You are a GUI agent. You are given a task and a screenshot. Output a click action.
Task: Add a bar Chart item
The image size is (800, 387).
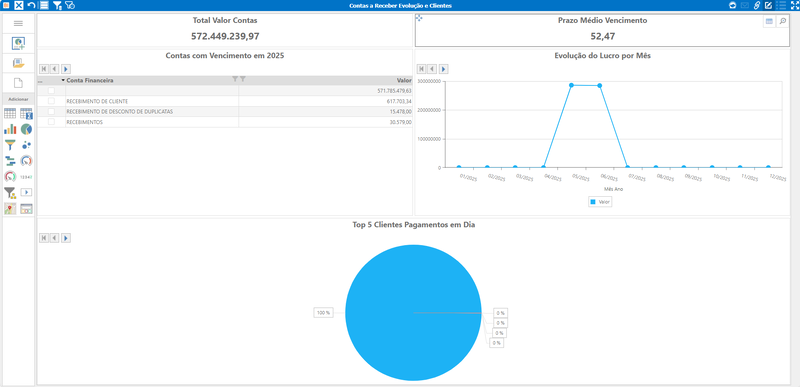pos(10,129)
